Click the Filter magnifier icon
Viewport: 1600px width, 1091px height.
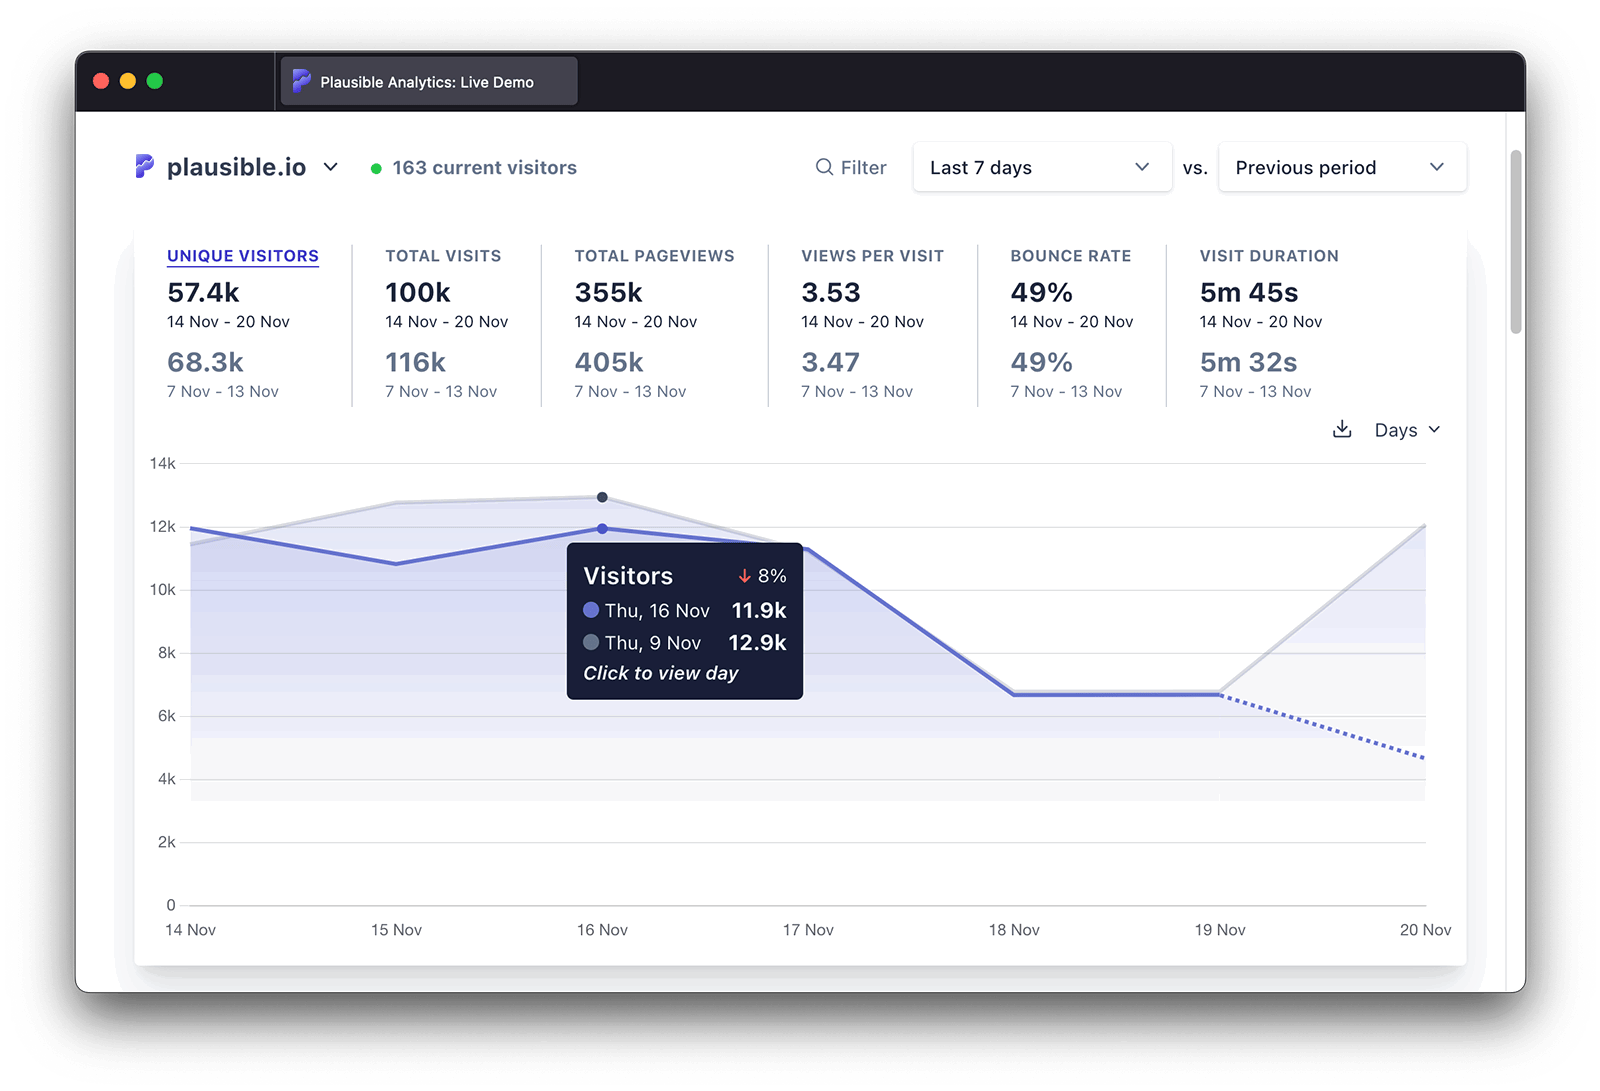click(824, 167)
